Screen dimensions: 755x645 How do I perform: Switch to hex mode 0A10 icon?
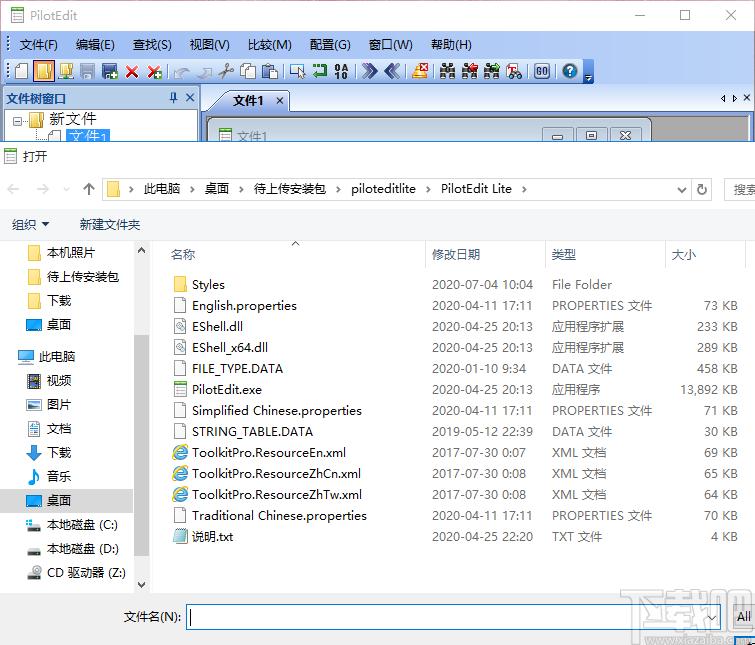coord(341,71)
